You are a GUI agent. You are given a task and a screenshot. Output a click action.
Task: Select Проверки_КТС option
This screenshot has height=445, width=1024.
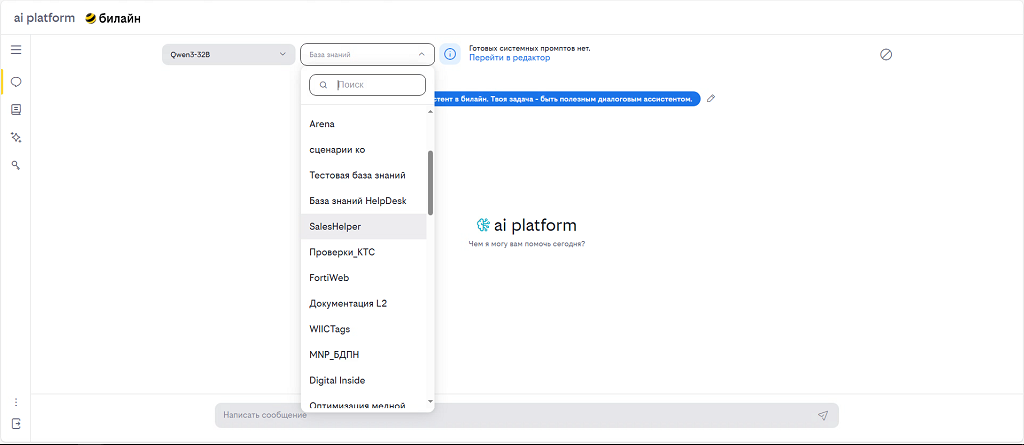[x=364, y=252]
